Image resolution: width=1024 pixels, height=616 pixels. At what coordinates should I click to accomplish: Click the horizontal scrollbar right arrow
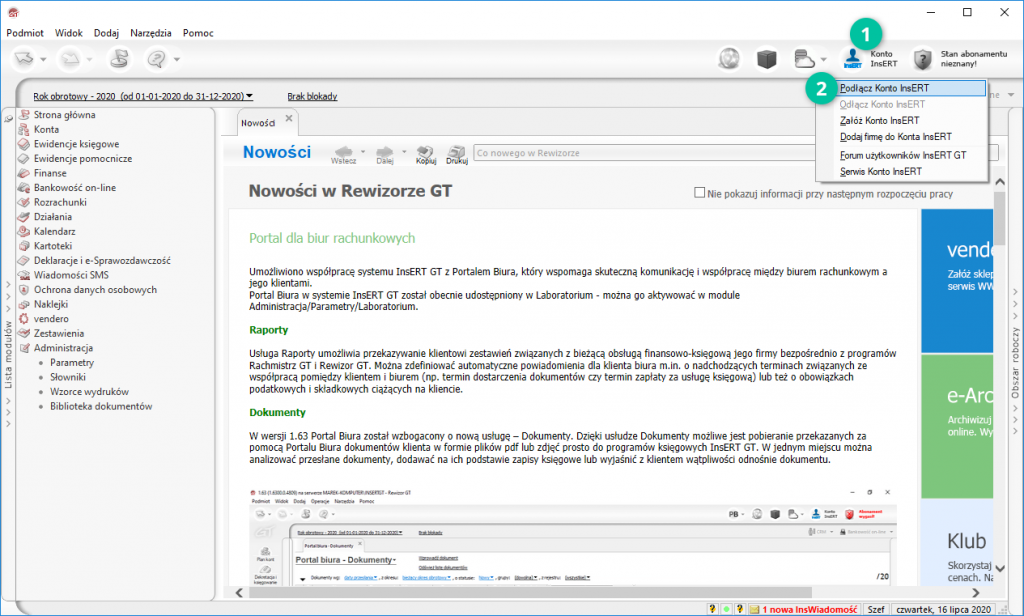[x=976, y=592]
